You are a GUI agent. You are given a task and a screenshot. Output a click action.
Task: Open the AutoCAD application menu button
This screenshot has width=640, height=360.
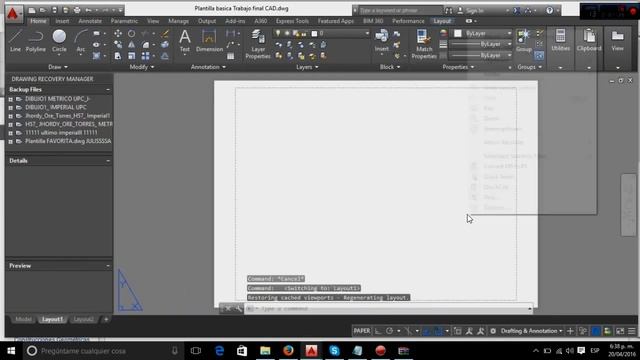pyautogui.click(x=13, y=13)
